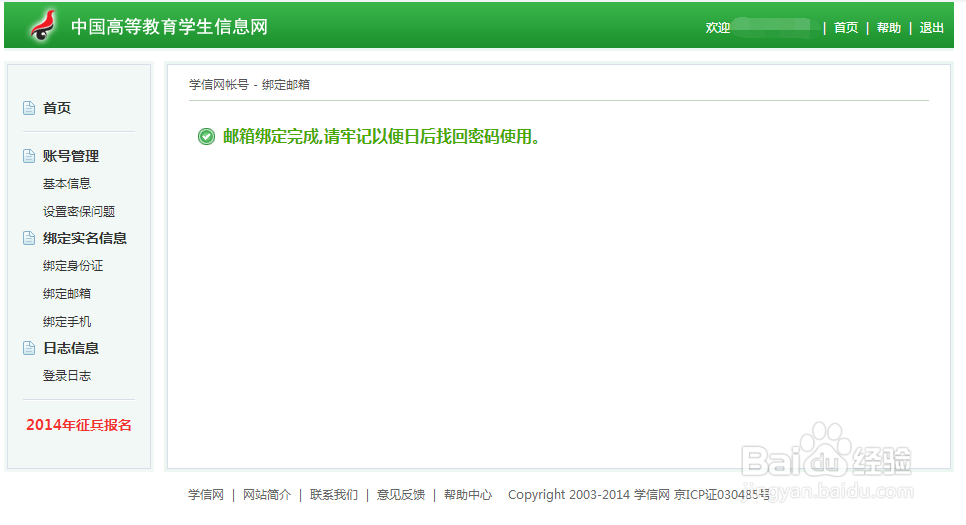966x525 pixels.
Task: Open 绑定邮箱 in sidebar
Action: point(67,293)
